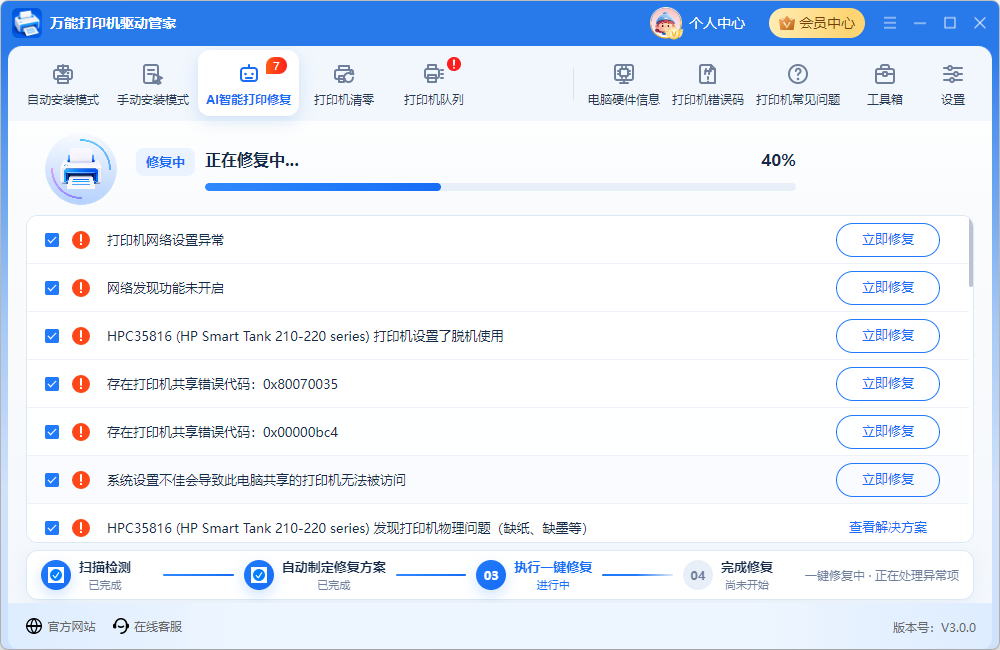The image size is (1000, 650).
Task: Uncheck 打印机设置了脱机使用 checkbox
Action: click(52, 336)
